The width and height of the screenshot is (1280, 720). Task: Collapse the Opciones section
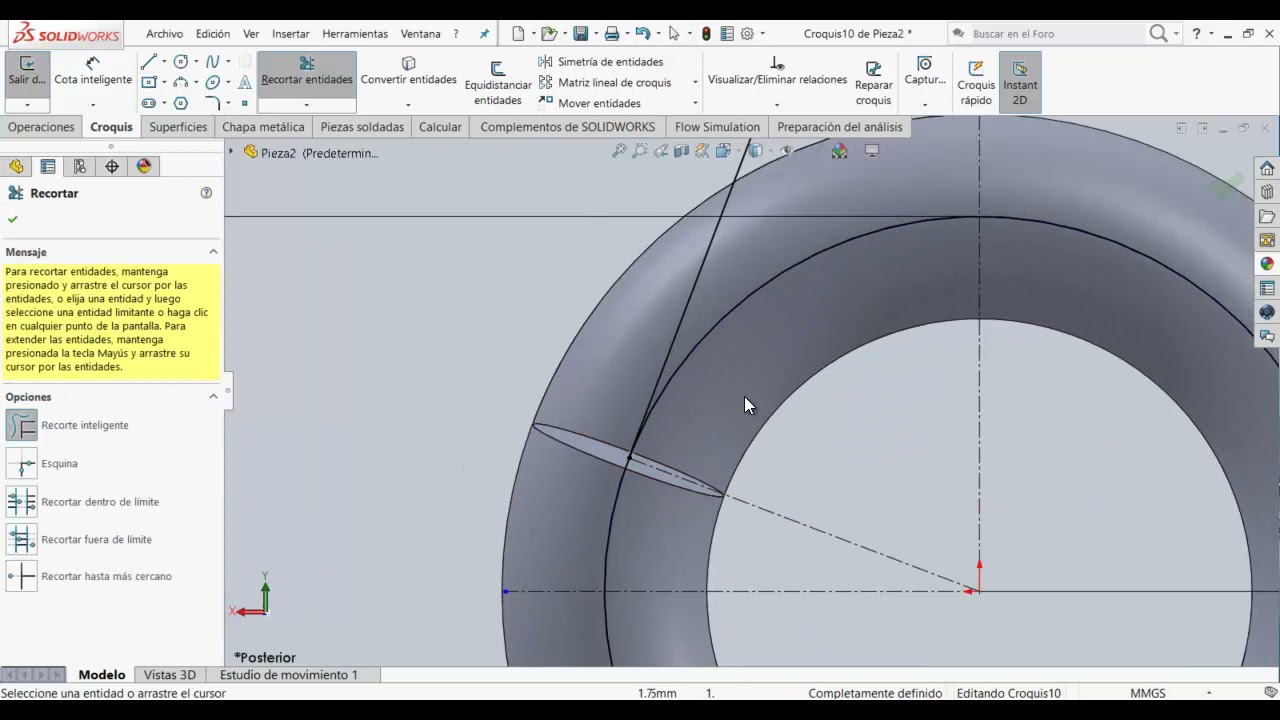pyautogui.click(x=213, y=397)
